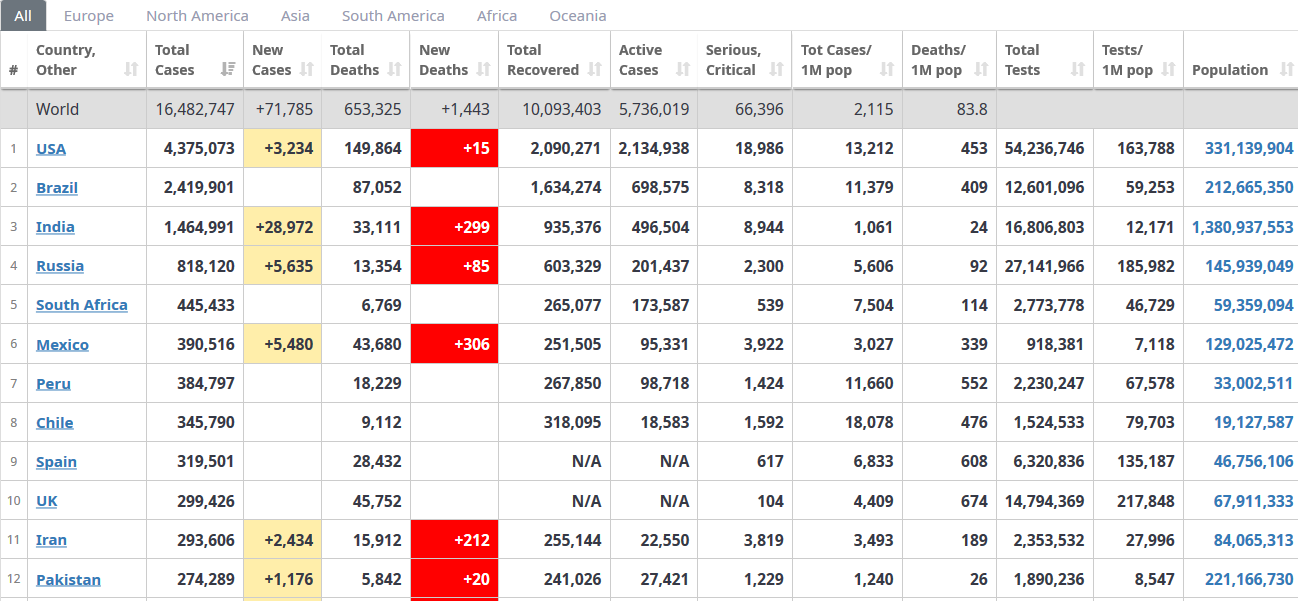Select the All tab
1298x601 pixels.
click(x=23, y=16)
